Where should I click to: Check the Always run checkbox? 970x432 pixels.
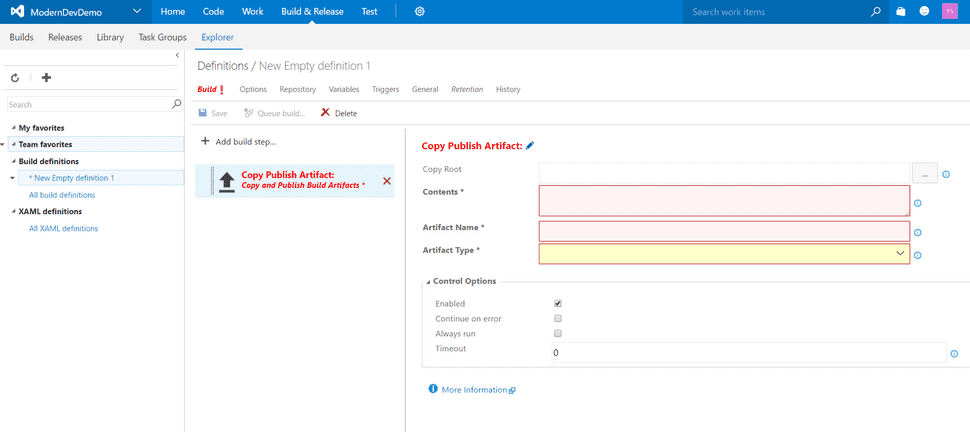point(557,334)
